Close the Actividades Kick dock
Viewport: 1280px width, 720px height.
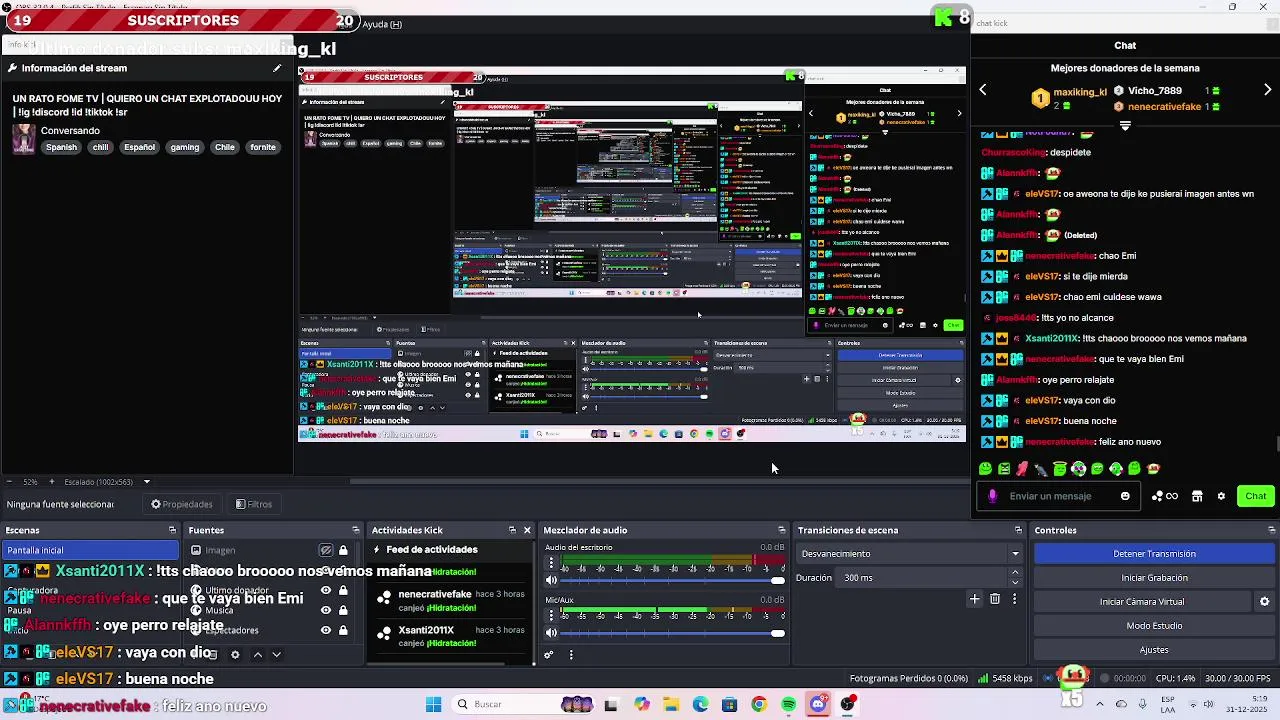(x=527, y=530)
